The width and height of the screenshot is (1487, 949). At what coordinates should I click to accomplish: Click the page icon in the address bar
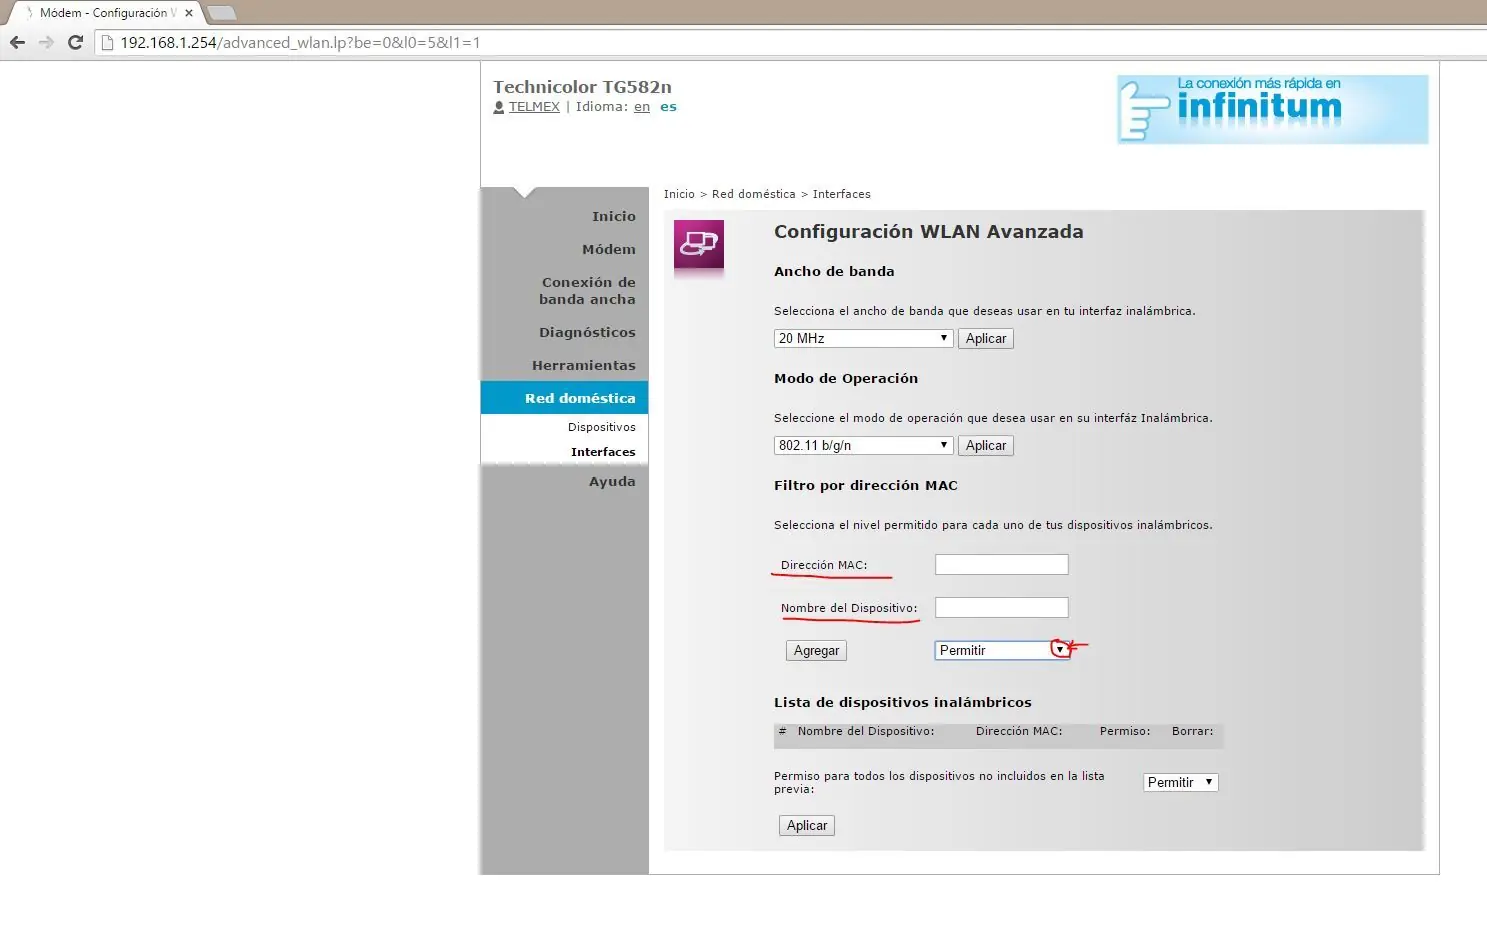click(107, 43)
